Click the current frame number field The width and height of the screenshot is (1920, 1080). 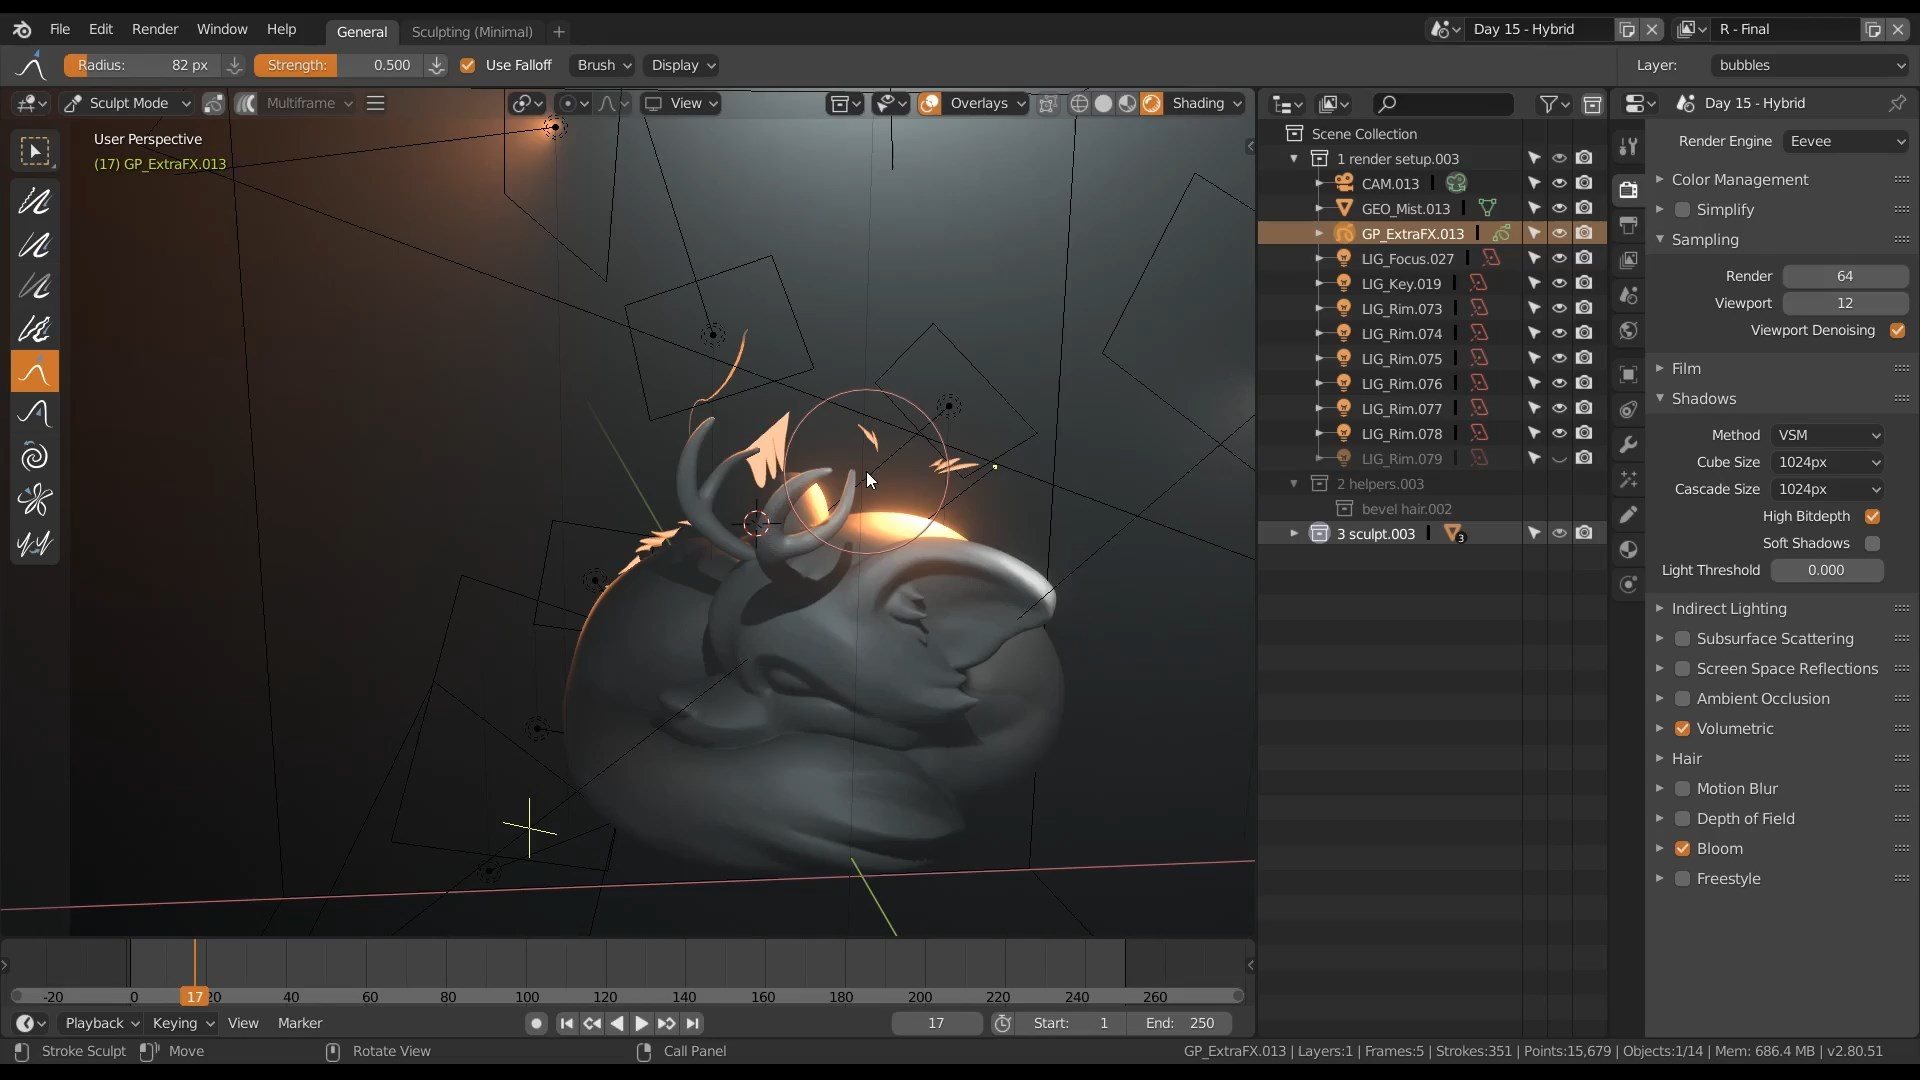pos(936,1023)
